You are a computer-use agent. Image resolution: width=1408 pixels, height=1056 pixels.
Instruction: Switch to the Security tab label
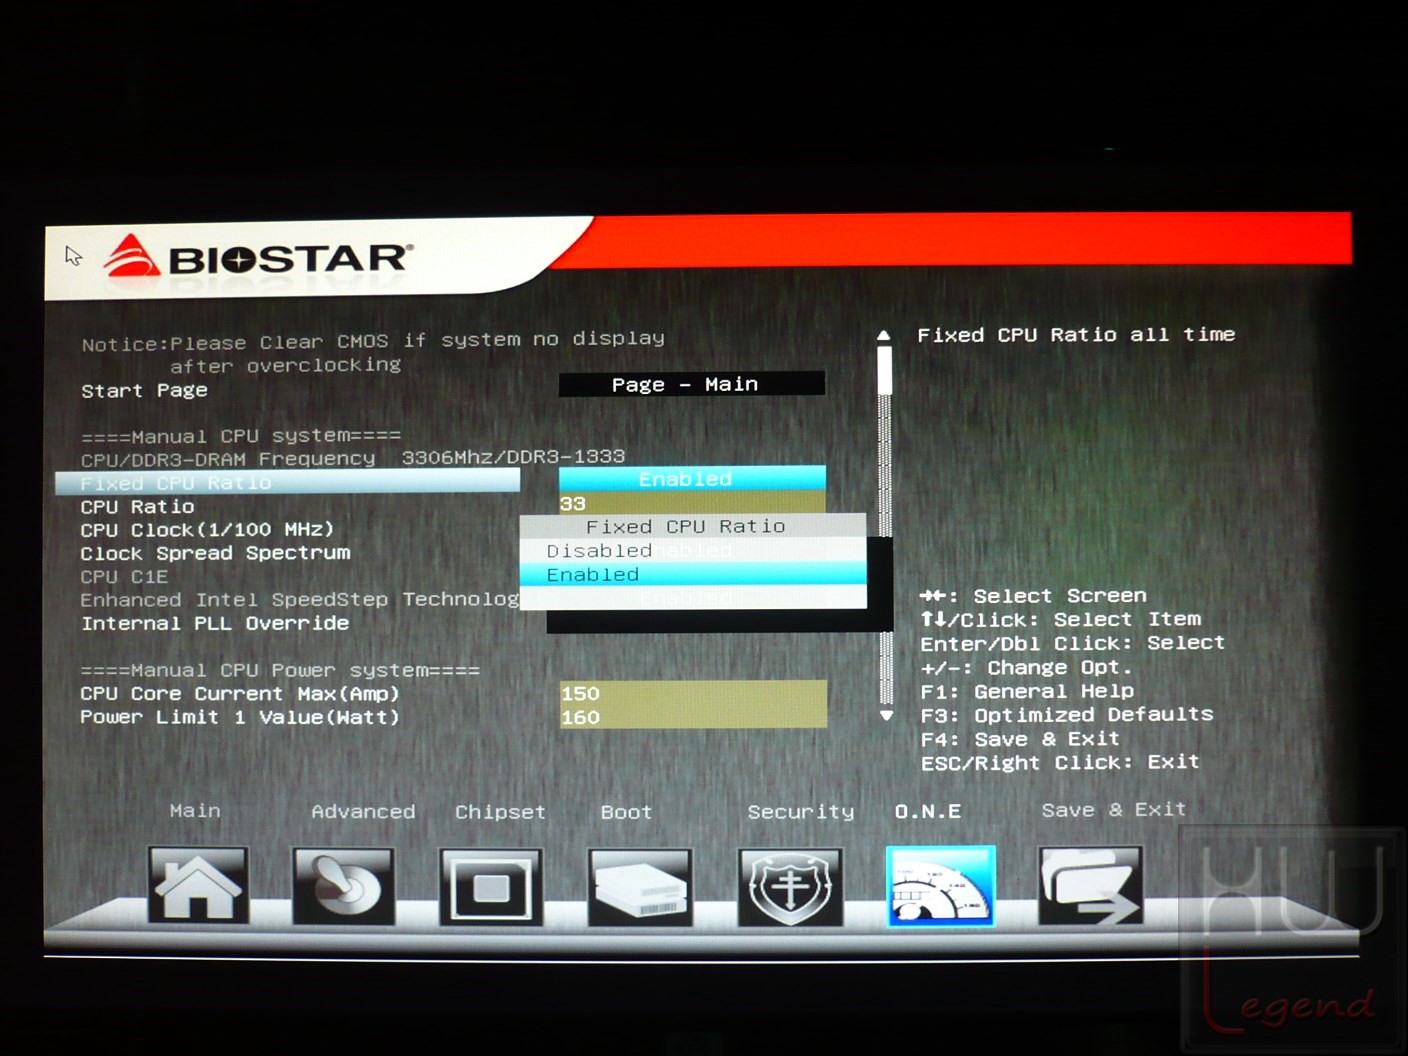click(801, 812)
